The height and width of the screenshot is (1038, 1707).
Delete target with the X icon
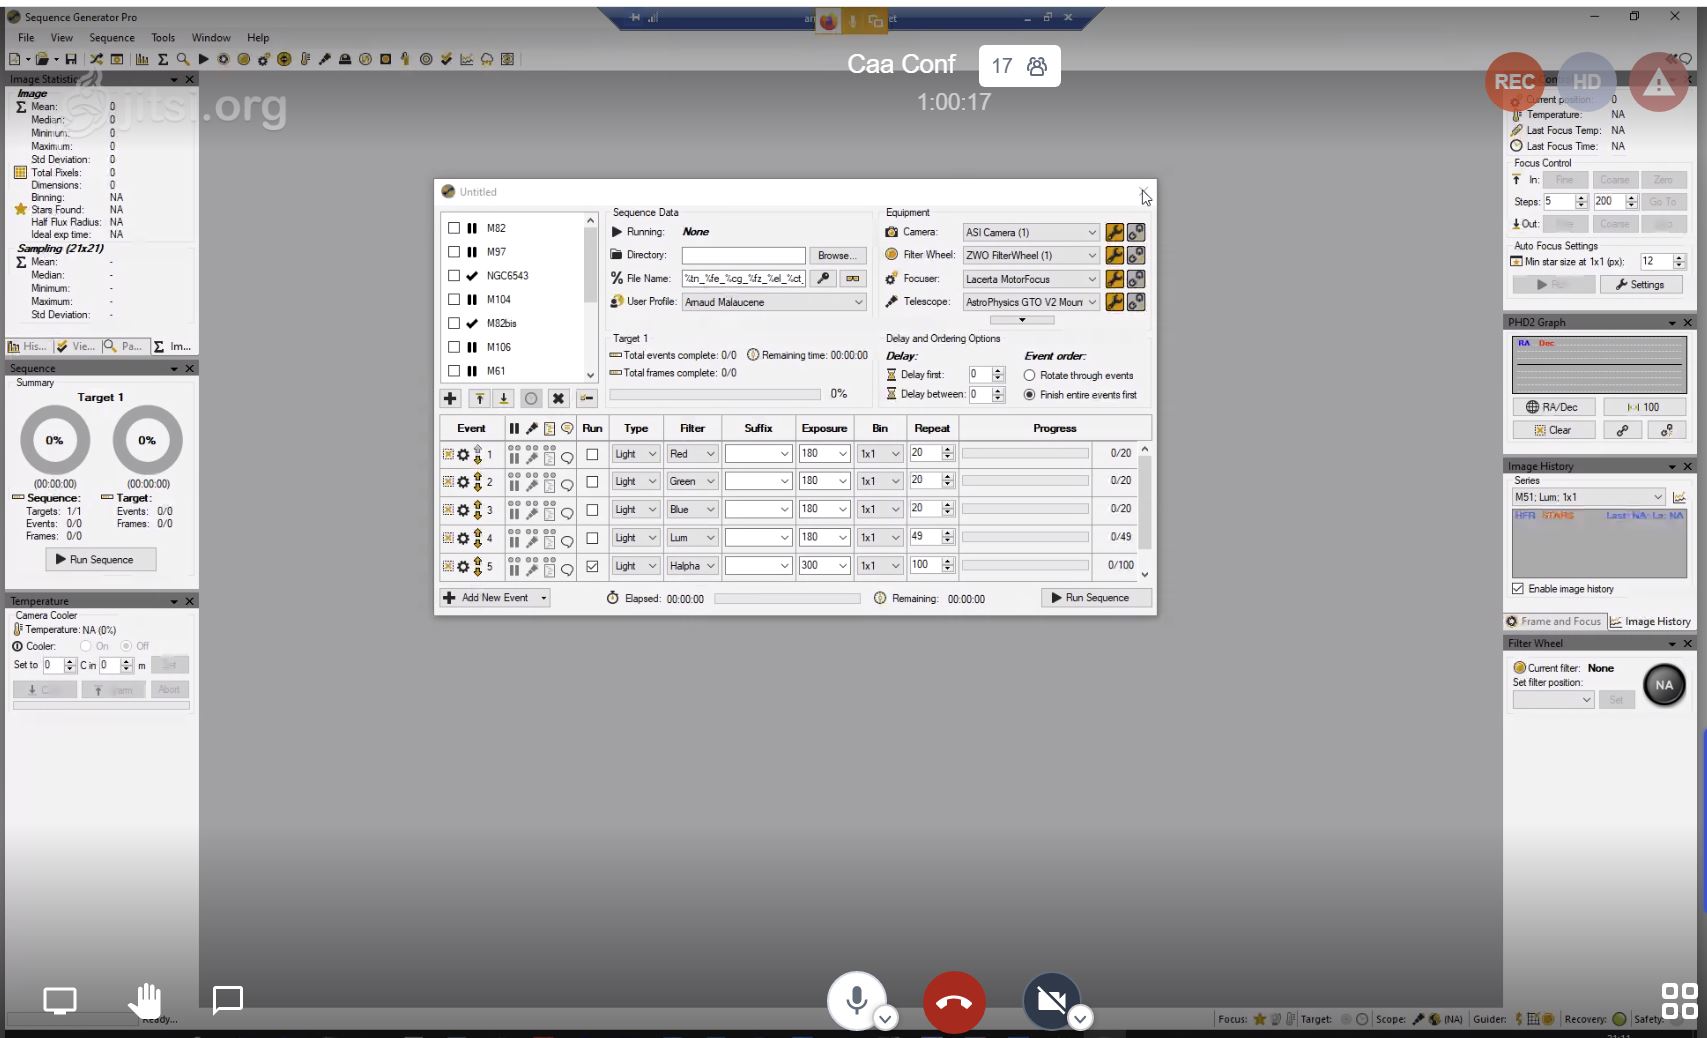tap(558, 398)
